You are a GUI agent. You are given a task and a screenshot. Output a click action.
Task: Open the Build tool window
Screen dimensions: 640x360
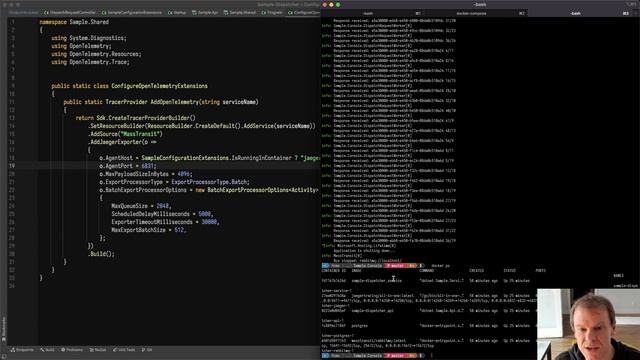[x=47, y=350]
